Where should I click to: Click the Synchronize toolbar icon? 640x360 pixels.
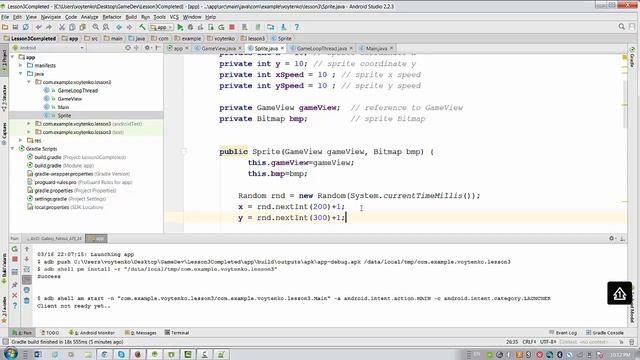tap(25, 27)
